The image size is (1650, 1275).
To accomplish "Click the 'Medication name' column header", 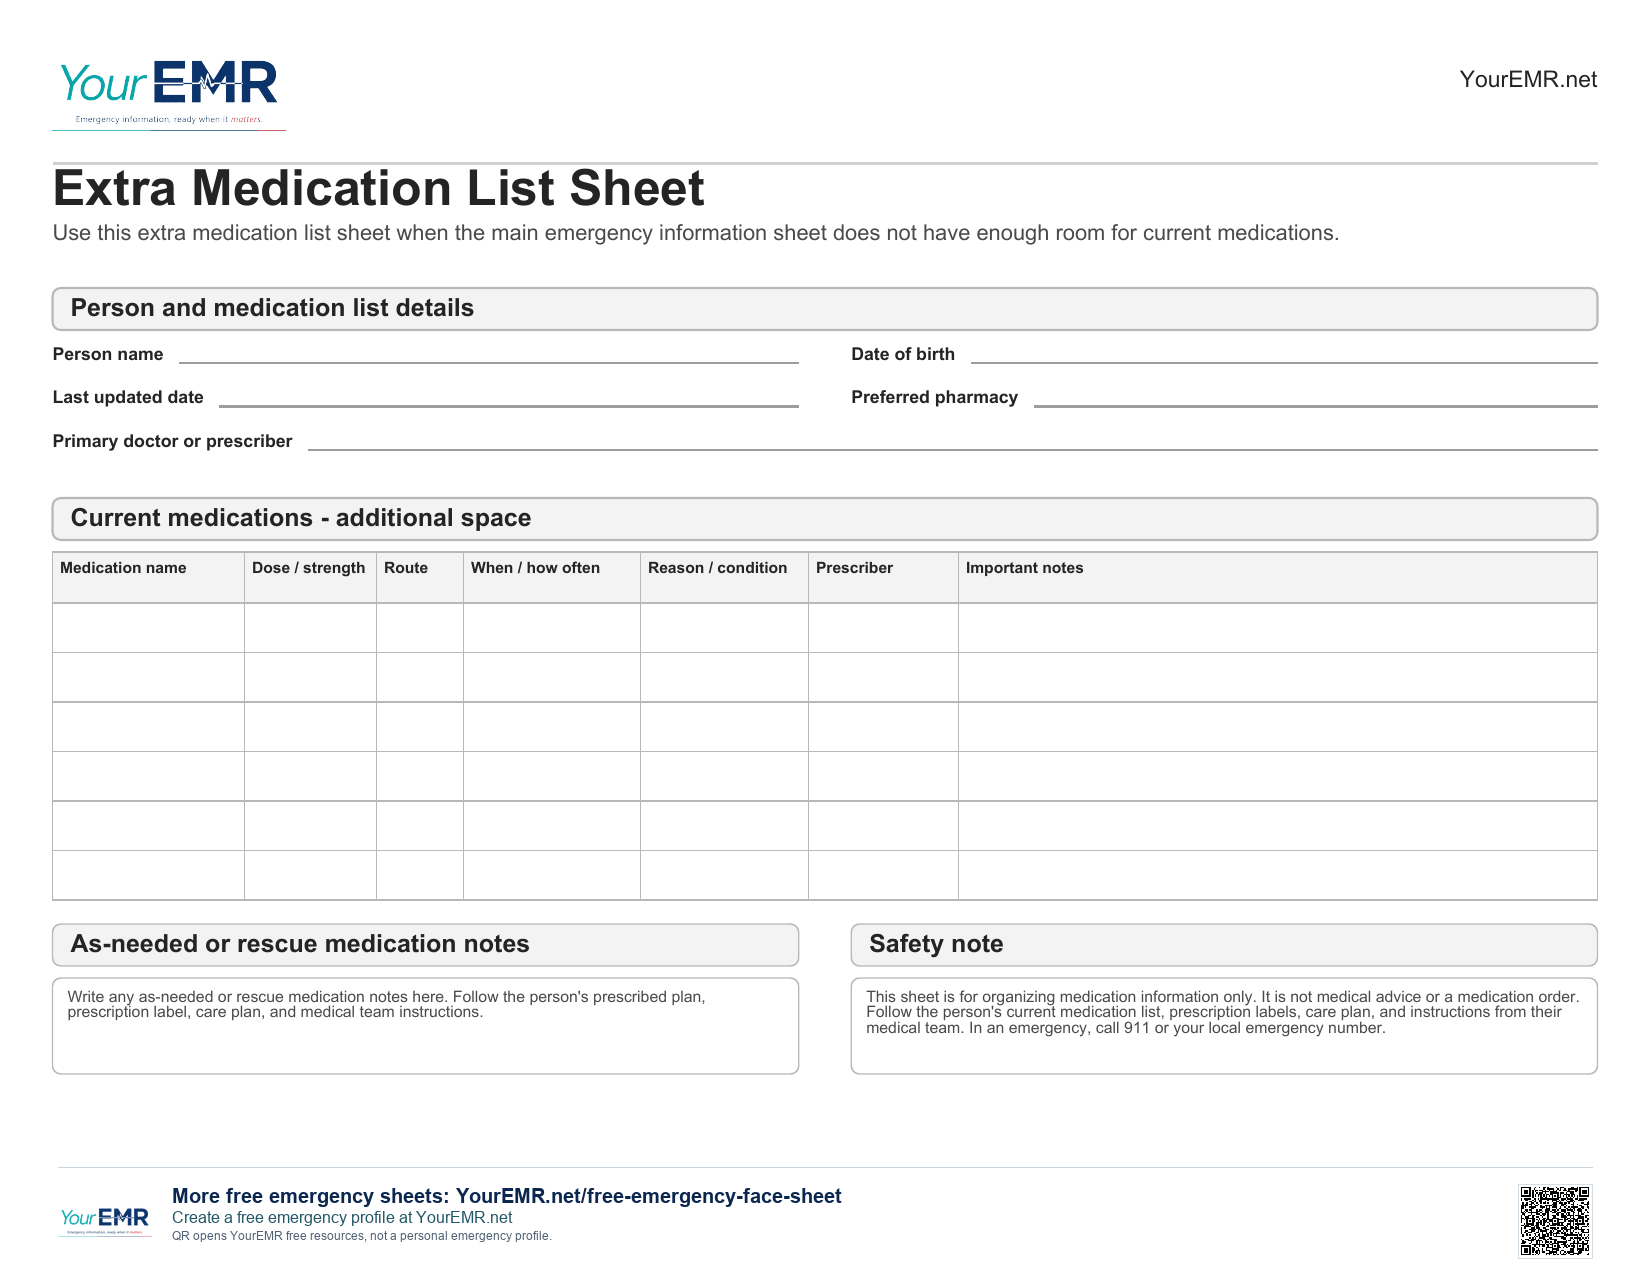I will coord(148,578).
